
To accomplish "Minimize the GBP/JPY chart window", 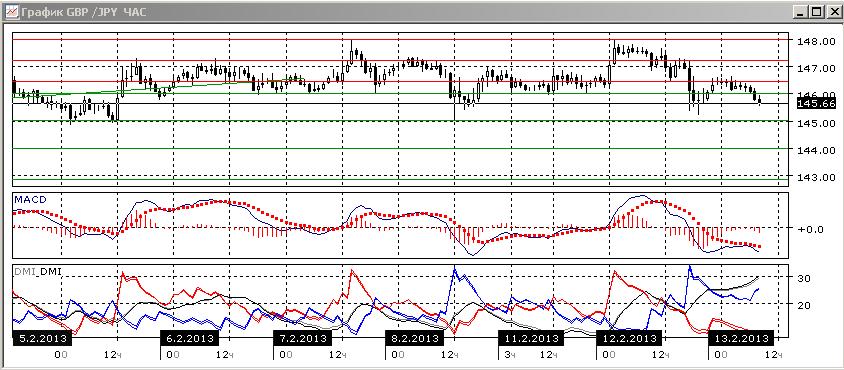I will pos(801,12).
